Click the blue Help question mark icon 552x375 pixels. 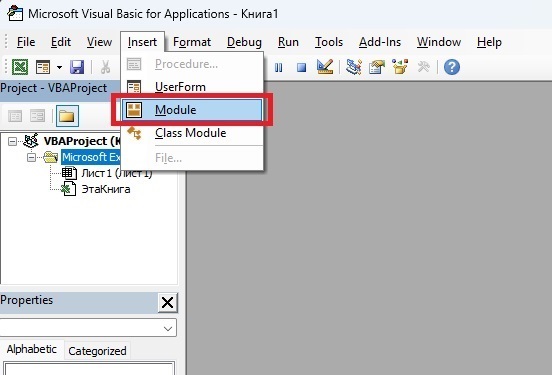pyautogui.click(x=452, y=67)
